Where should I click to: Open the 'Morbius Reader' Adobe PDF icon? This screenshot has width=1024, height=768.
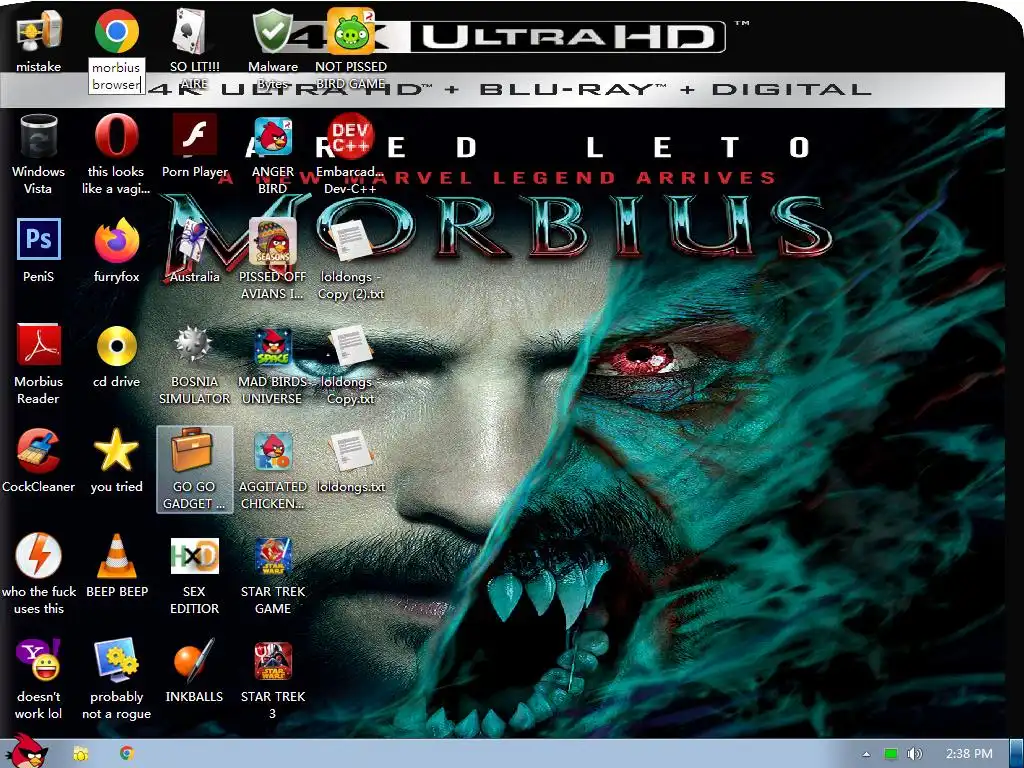39,345
